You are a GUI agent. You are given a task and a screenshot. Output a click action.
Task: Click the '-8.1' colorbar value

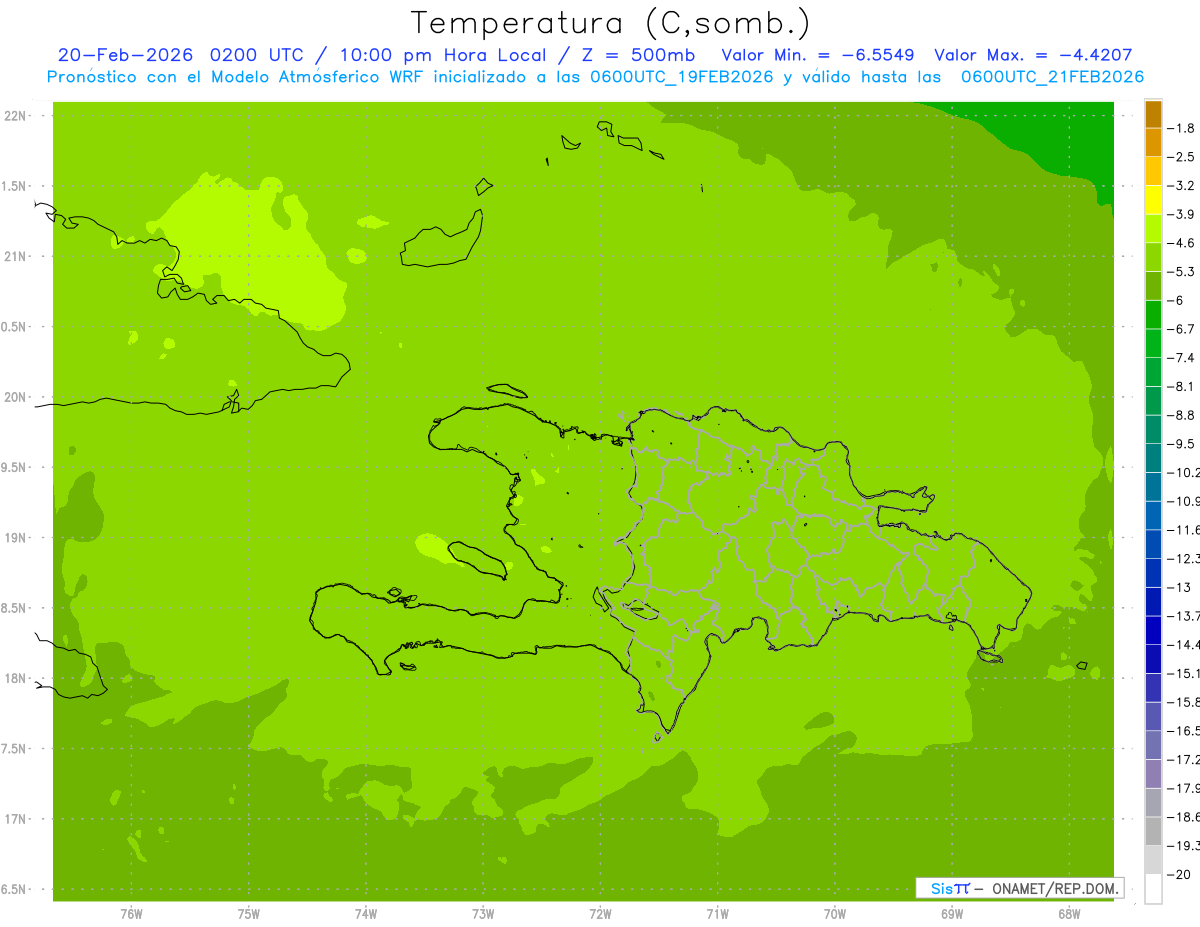click(x=1182, y=386)
